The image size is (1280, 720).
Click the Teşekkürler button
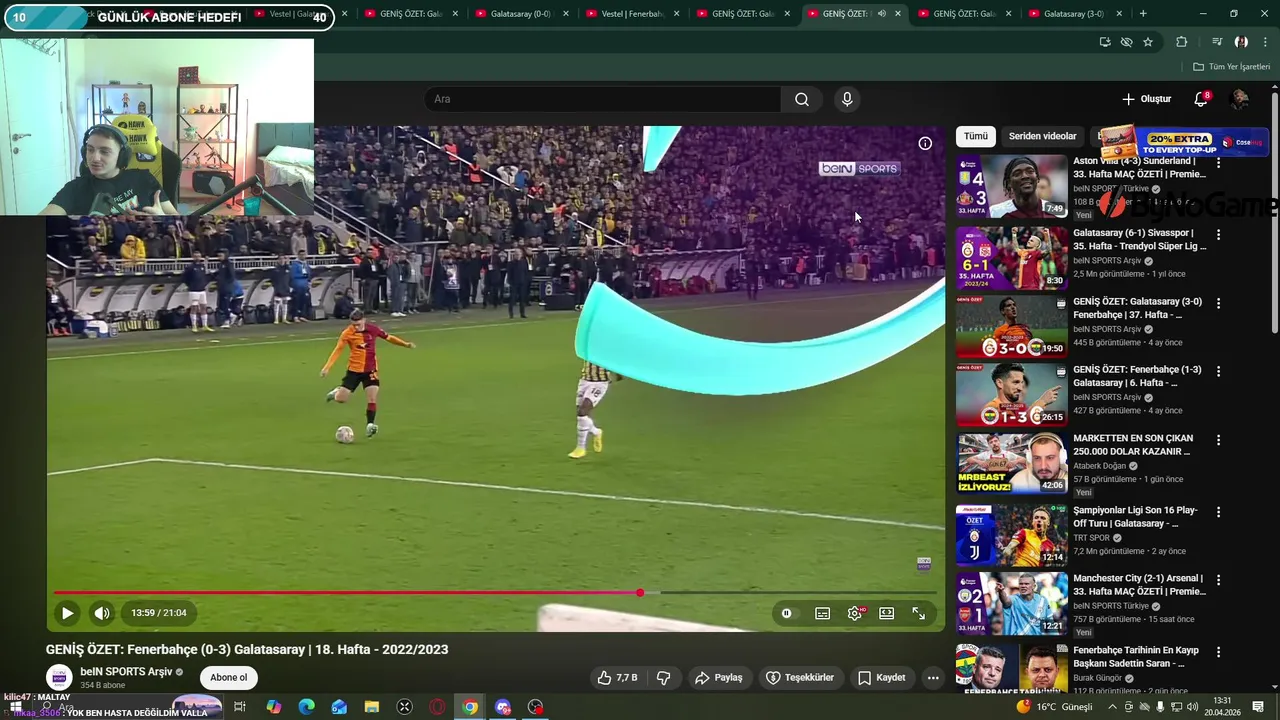pyautogui.click(x=800, y=677)
